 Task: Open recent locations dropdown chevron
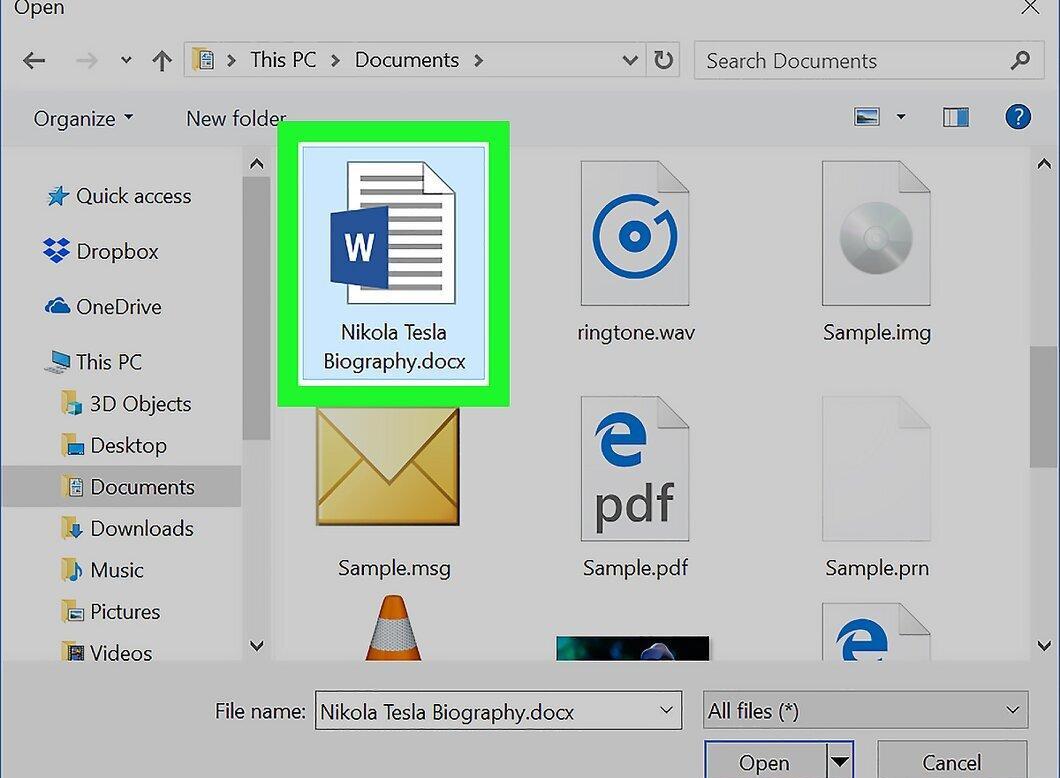tap(126, 60)
